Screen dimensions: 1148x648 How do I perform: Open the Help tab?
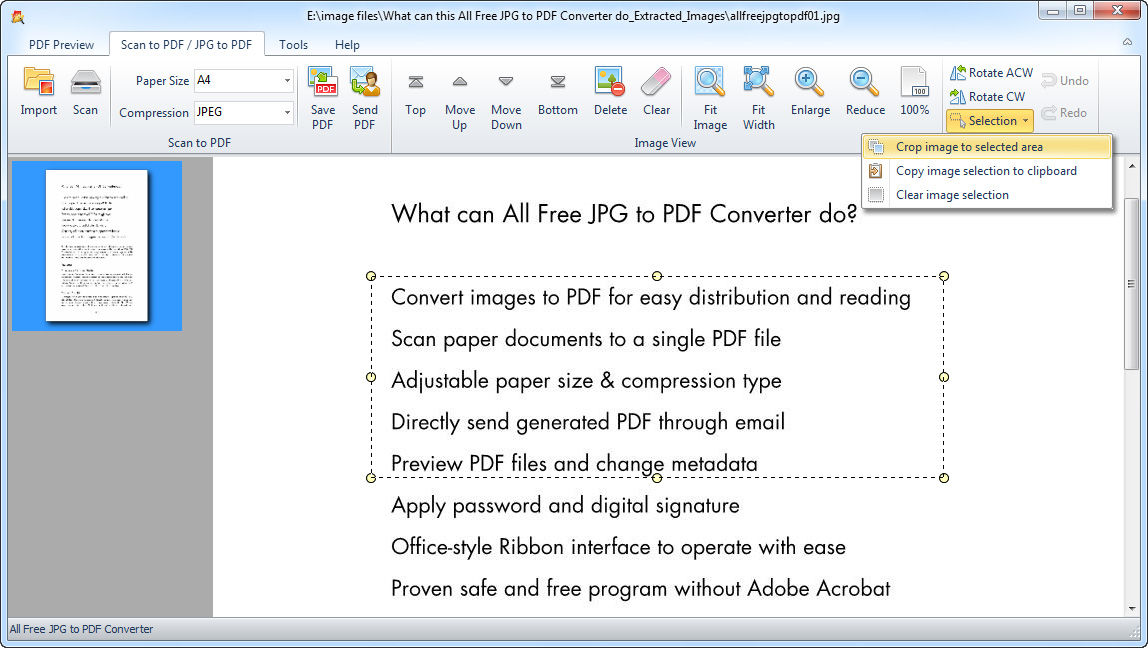(347, 45)
